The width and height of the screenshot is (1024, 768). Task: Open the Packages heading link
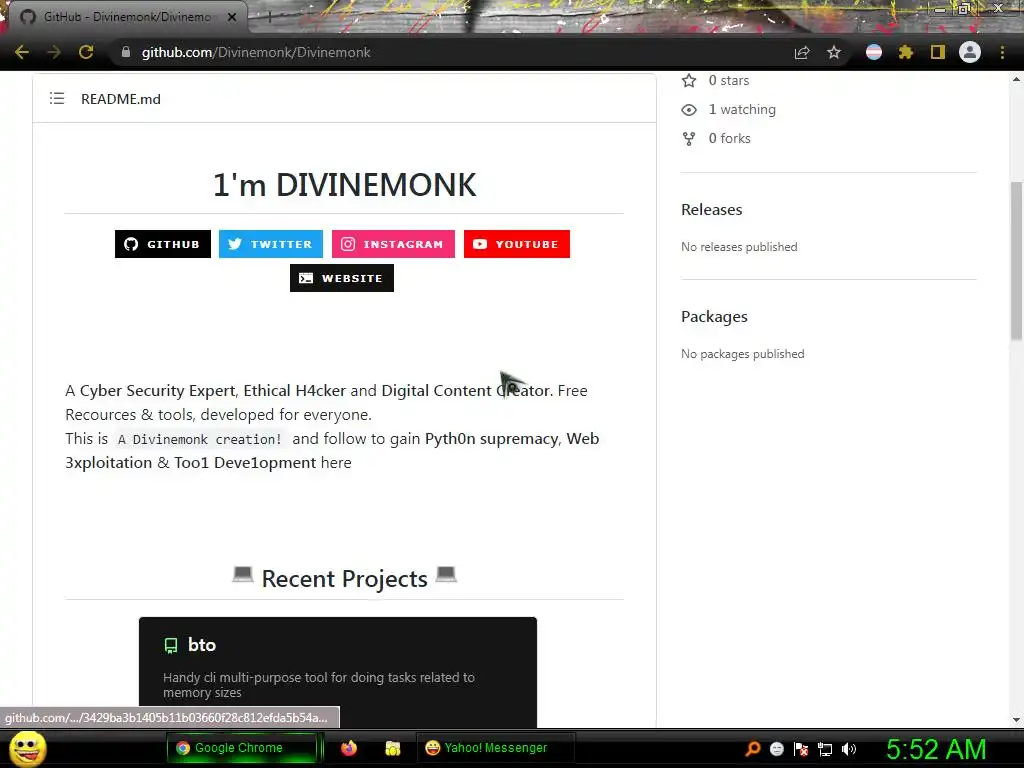[x=714, y=317]
